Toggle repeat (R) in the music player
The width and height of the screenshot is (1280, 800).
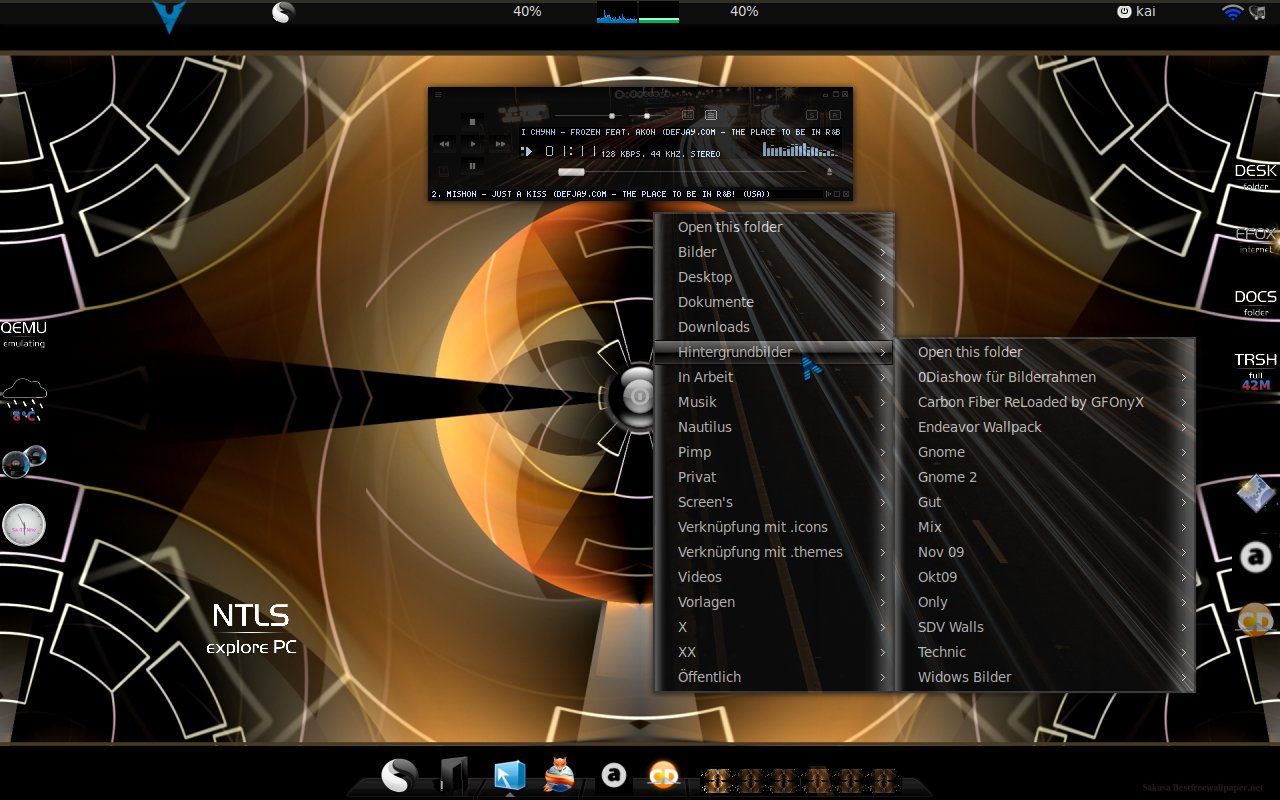[x=835, y=115]
